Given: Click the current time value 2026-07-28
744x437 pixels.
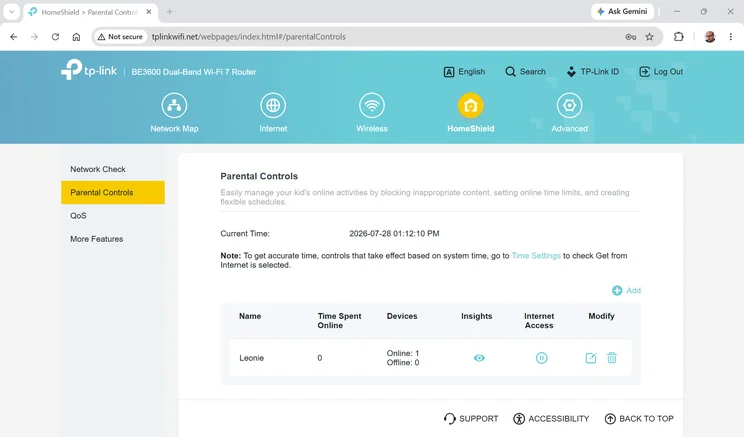Looking at the screenshot, I should tap(394, 233).
